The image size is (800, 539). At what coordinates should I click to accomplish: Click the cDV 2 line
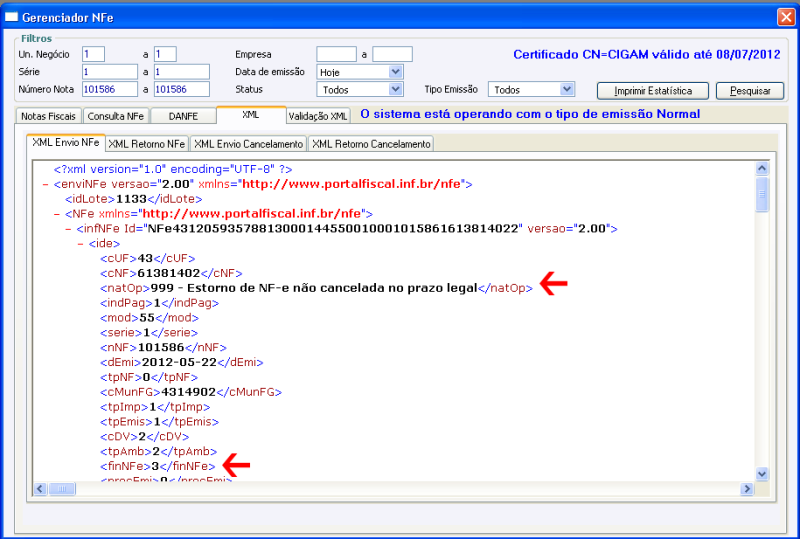(x=145, y=436)
